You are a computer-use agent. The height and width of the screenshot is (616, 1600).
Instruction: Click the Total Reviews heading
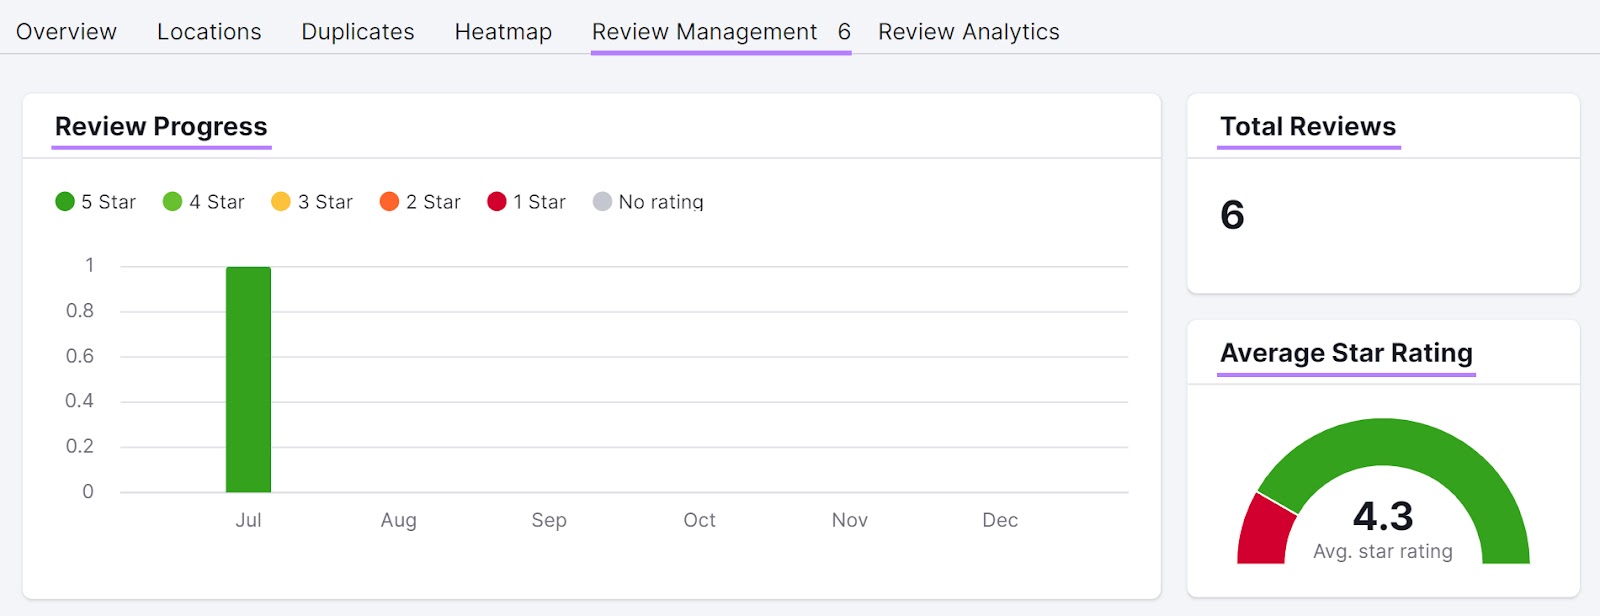click(x=1307, y=127)
